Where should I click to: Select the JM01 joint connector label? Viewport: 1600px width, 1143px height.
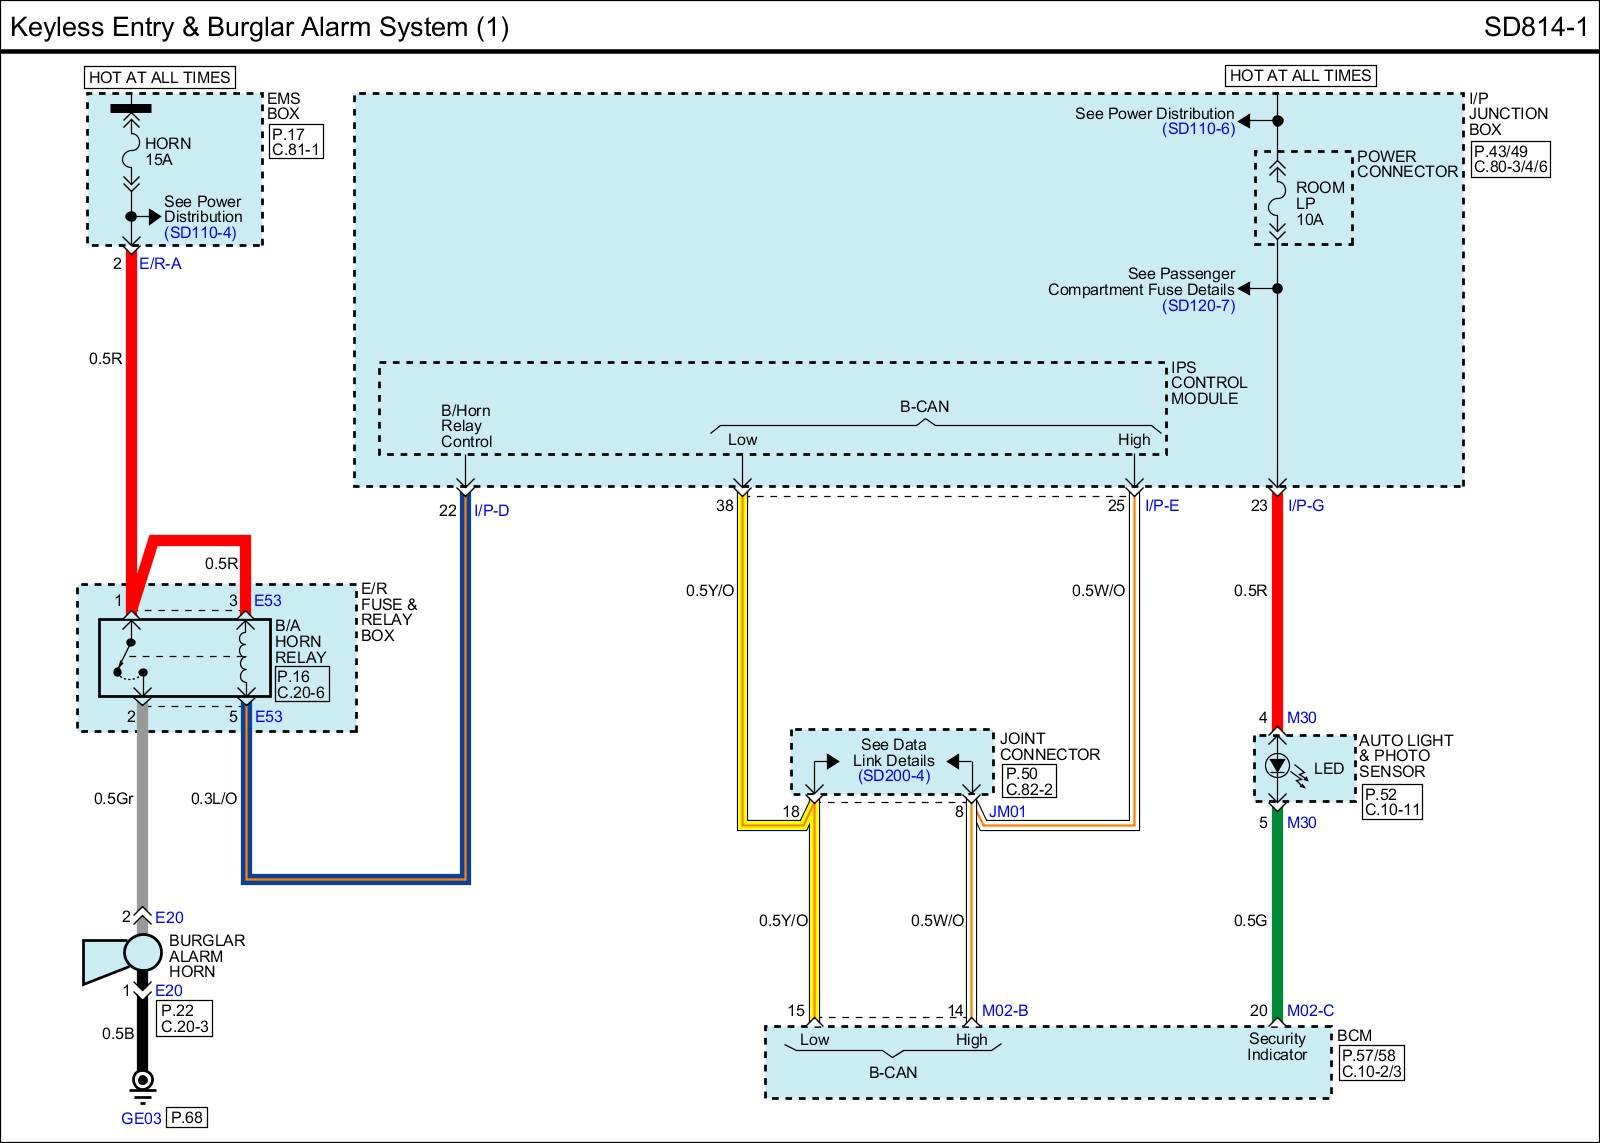click(x=1007, y=812)
